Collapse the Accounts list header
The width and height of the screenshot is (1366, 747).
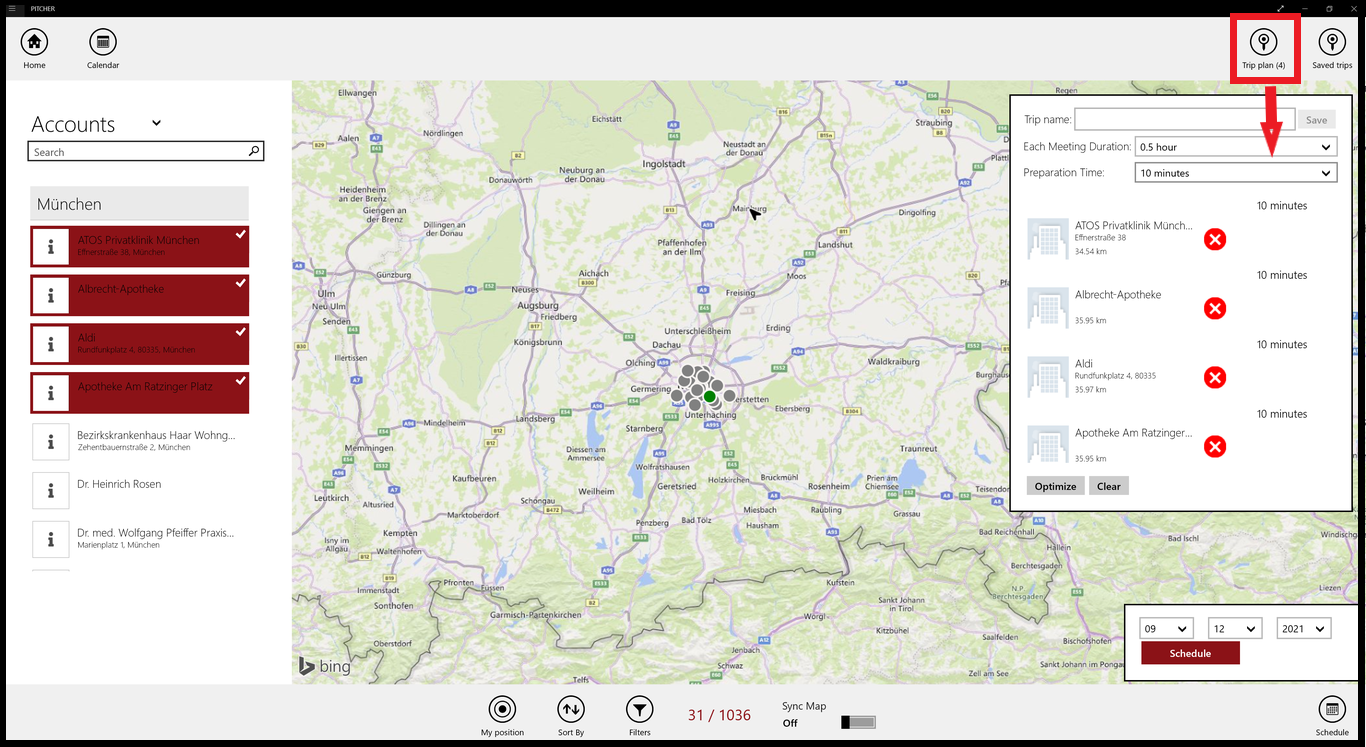[156, 122]
